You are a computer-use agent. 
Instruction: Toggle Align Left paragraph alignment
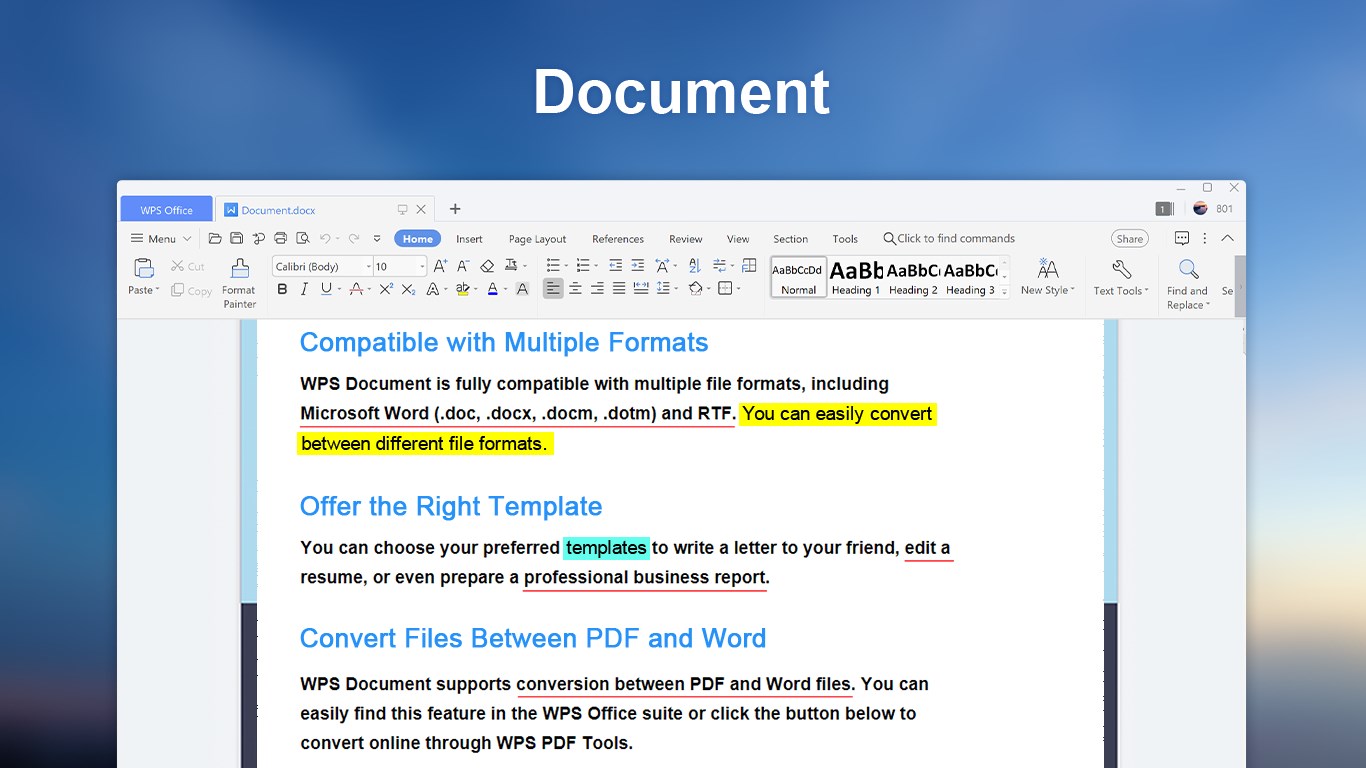coord(553,288)
